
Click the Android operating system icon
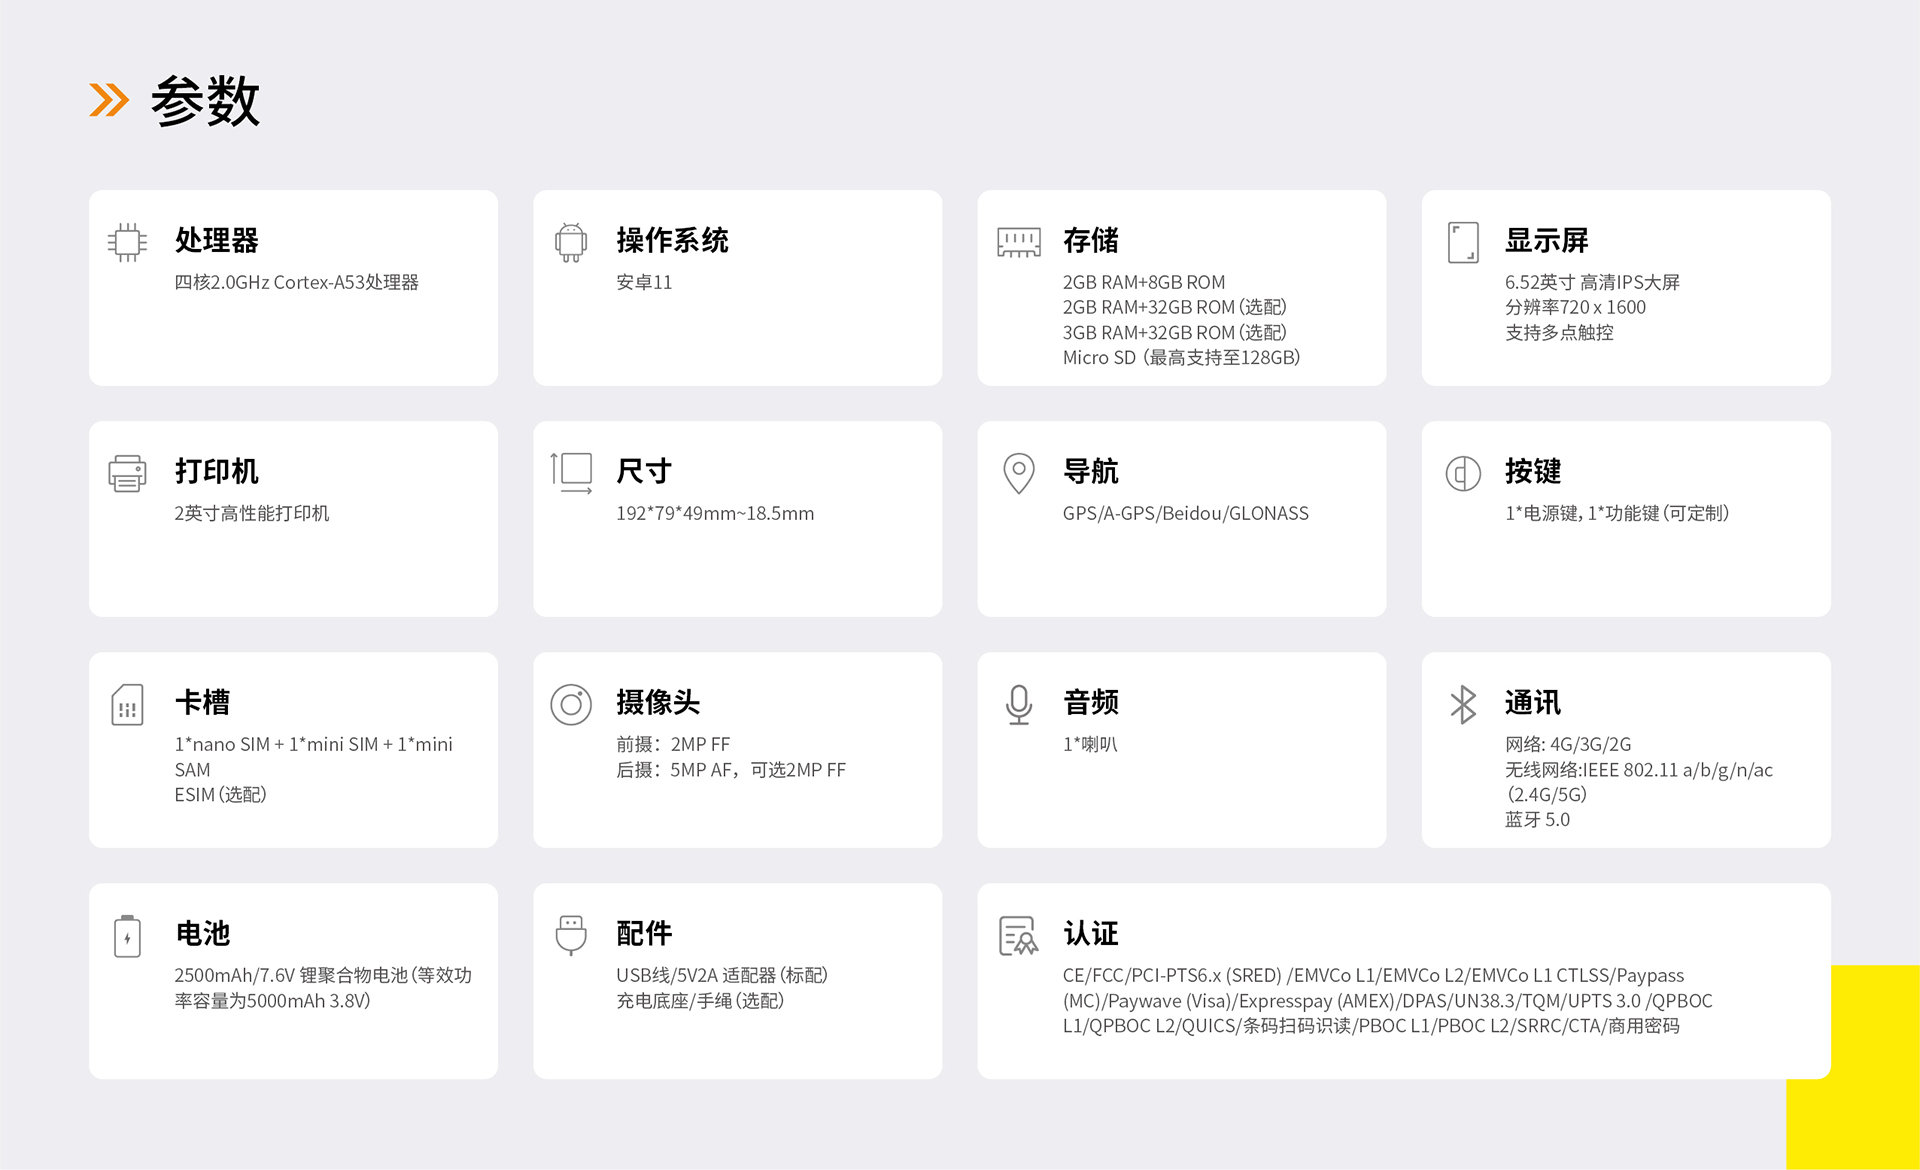pos(571,242)
